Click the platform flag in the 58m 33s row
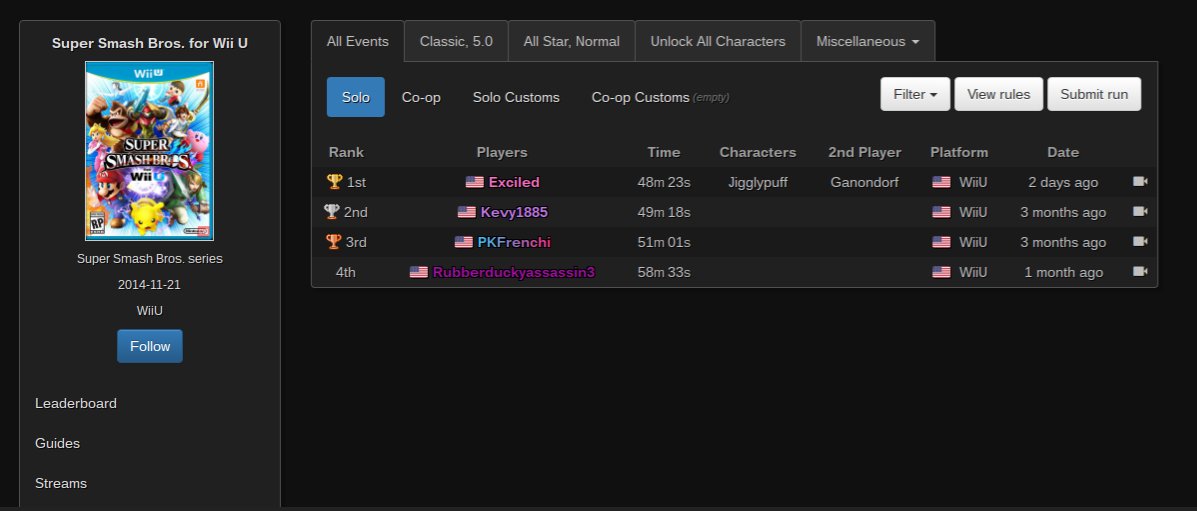Viewport: 1197px width, 511px height. point(941,271)
